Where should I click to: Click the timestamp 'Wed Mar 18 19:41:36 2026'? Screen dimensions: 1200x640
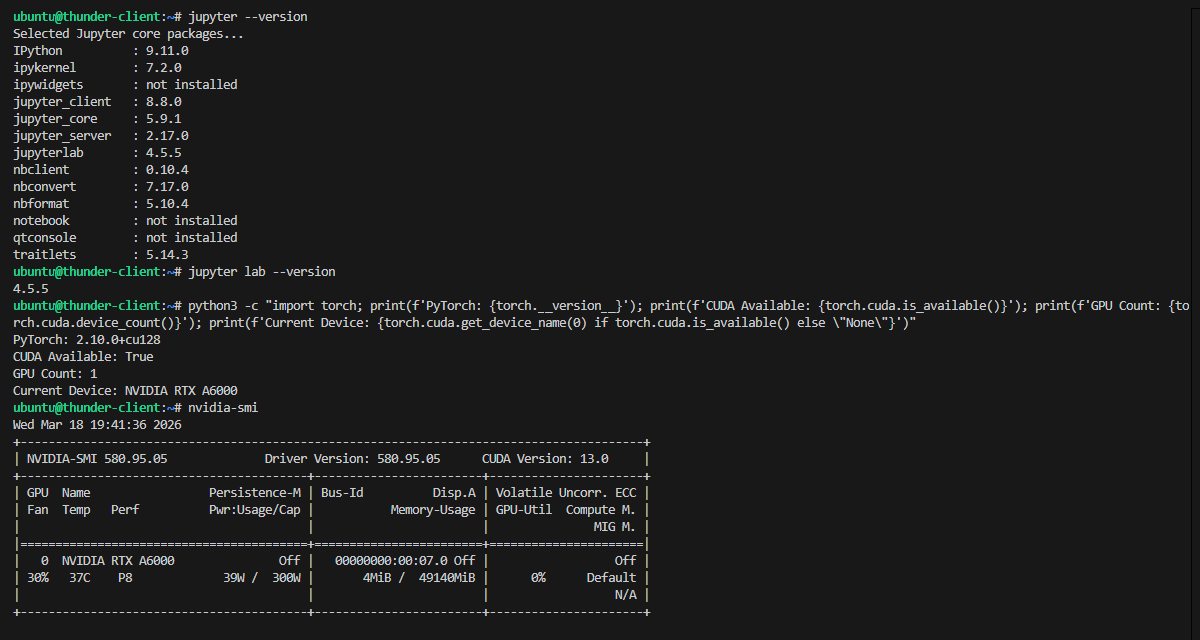click(x=97, y=425)
